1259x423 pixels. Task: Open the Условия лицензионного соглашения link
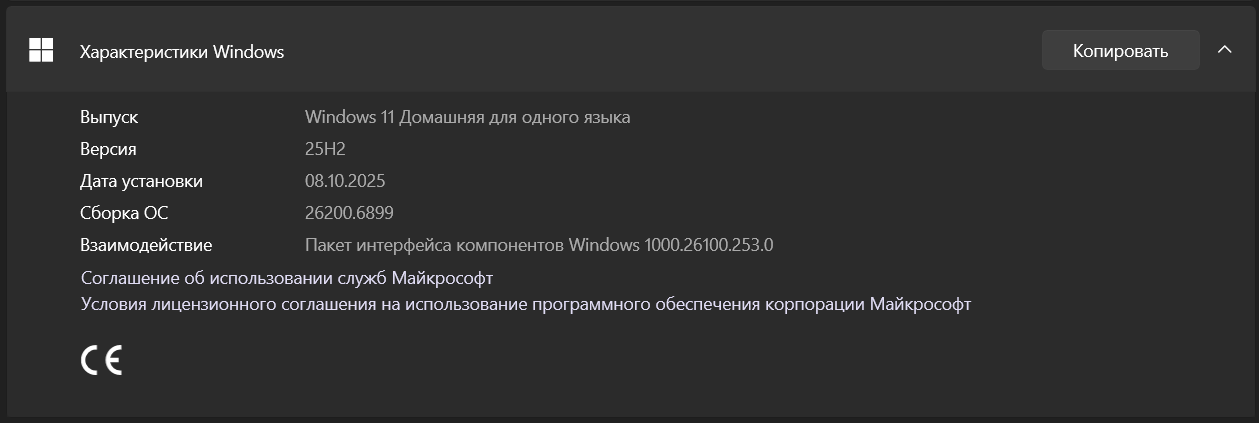[x=525, y=304]
